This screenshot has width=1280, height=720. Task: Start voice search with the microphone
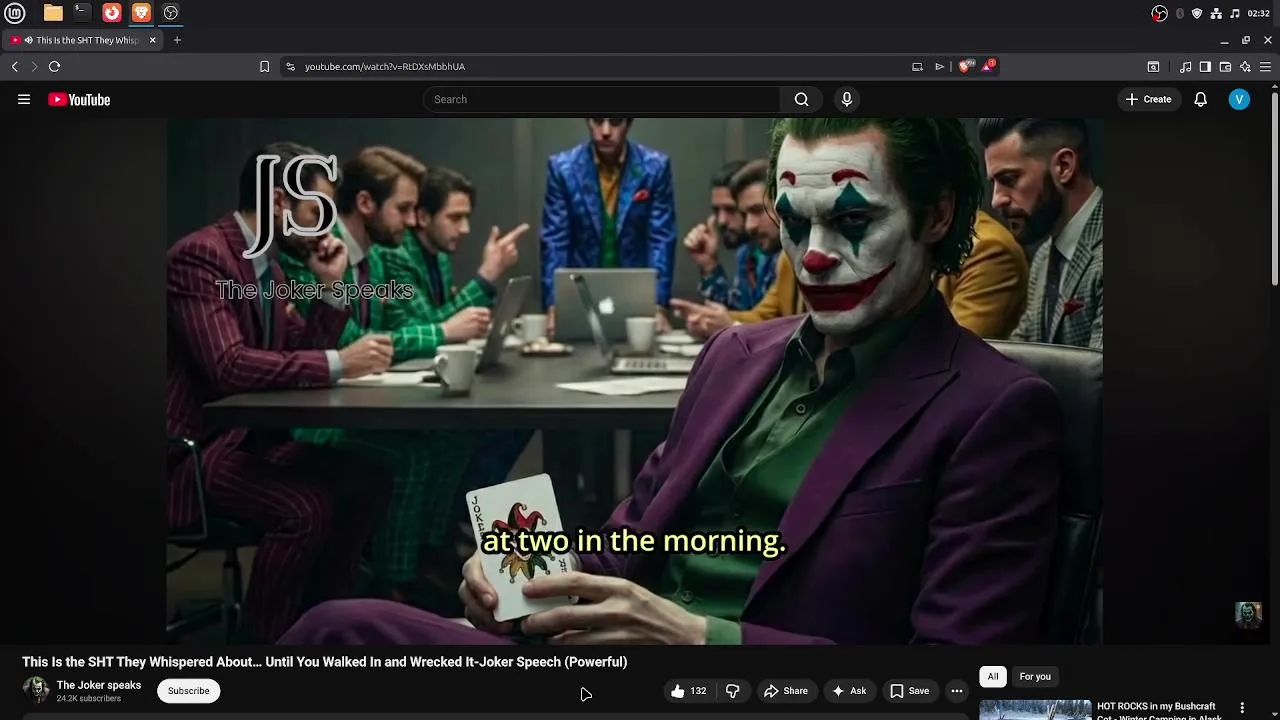point(847,99)
